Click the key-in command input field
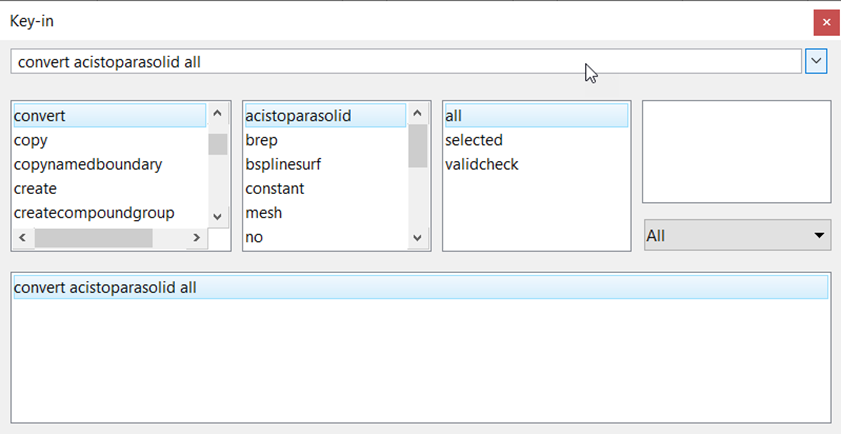 coord(400,62)
